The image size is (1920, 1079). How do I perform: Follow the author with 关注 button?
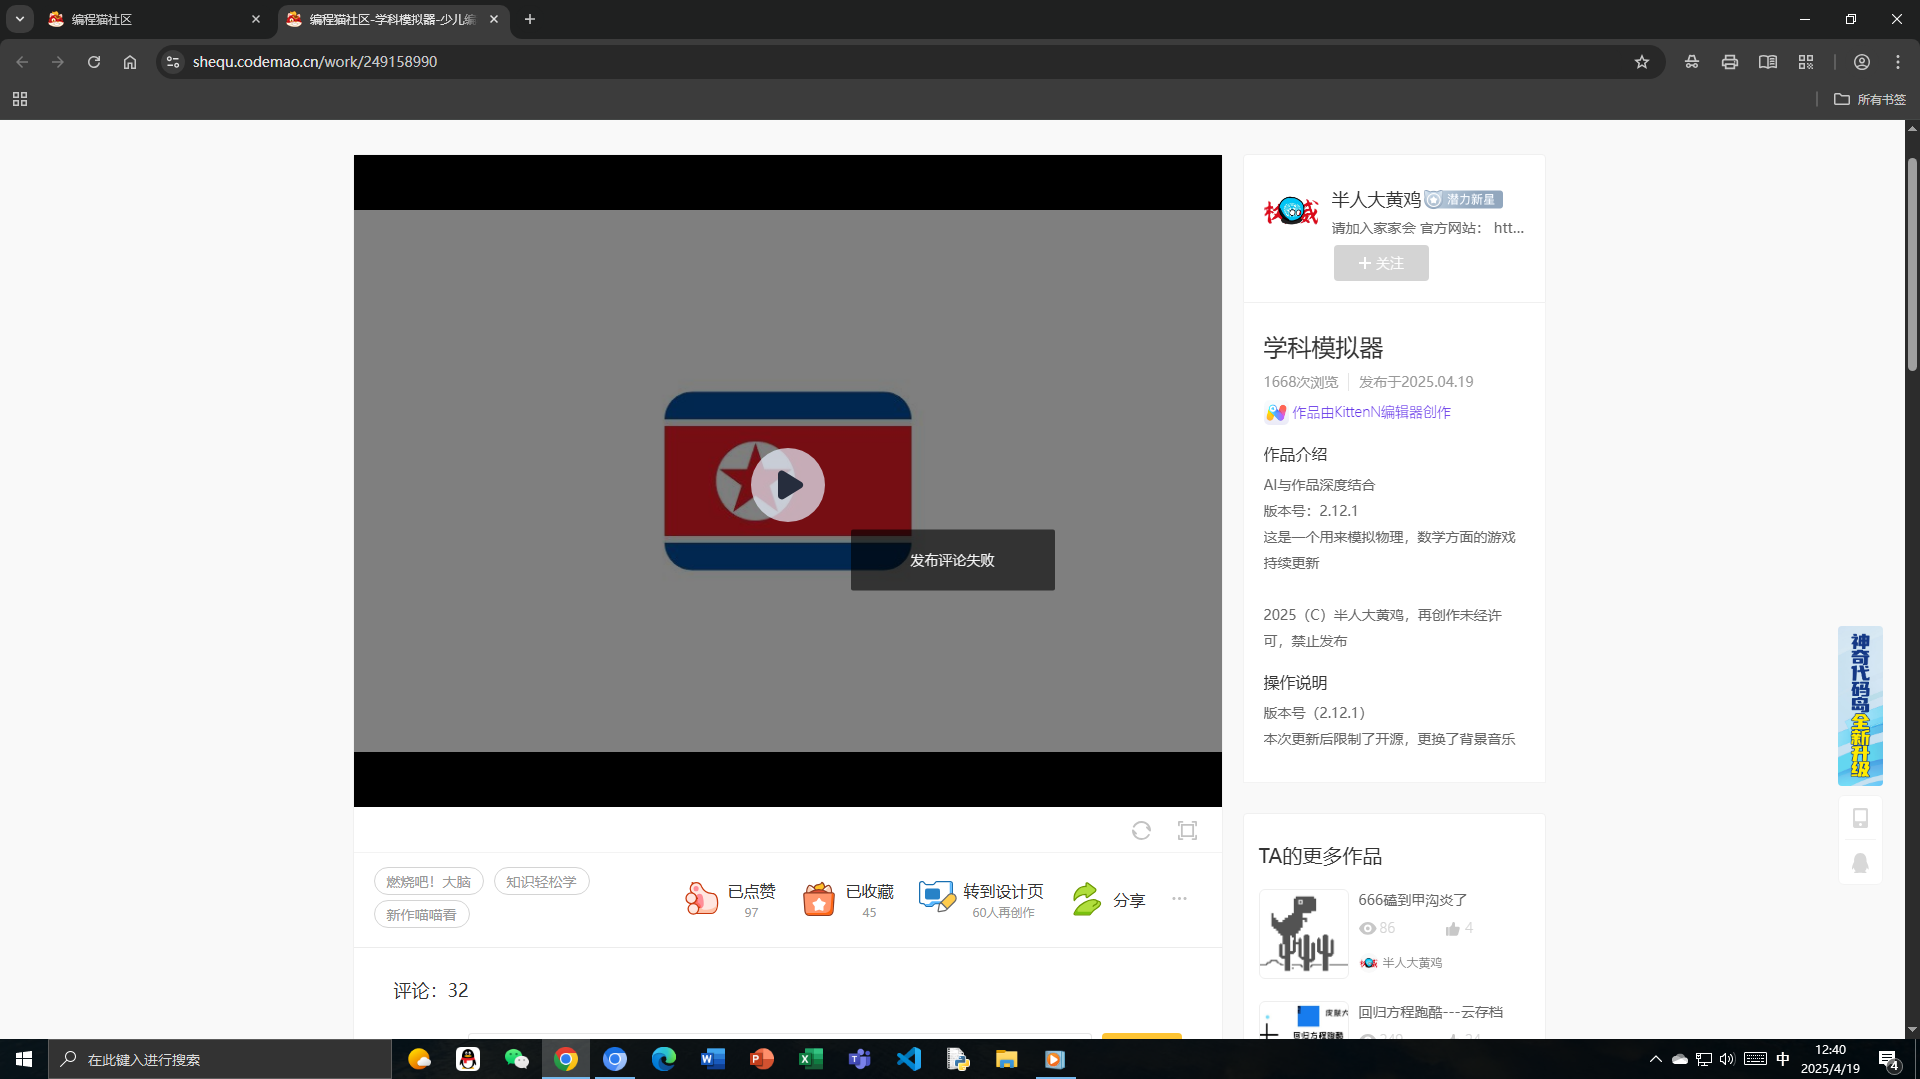pos(1381,263)
